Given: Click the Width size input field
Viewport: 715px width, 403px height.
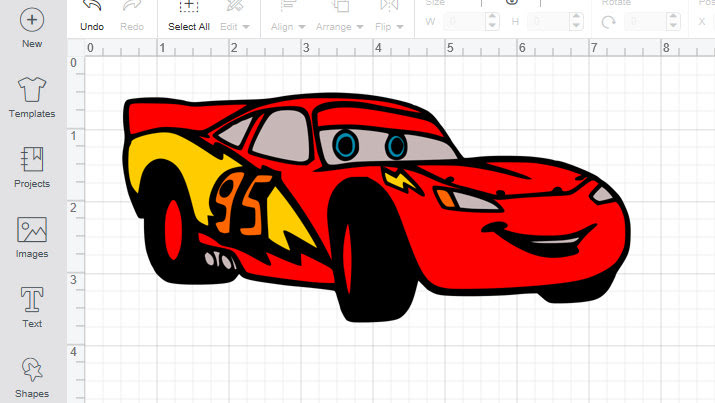Looking at the screenshot, I should click(464, 21).
